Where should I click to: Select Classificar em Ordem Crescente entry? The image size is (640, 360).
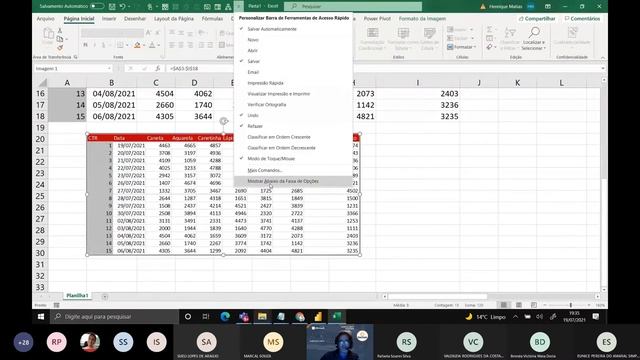(x=293, y=137)
